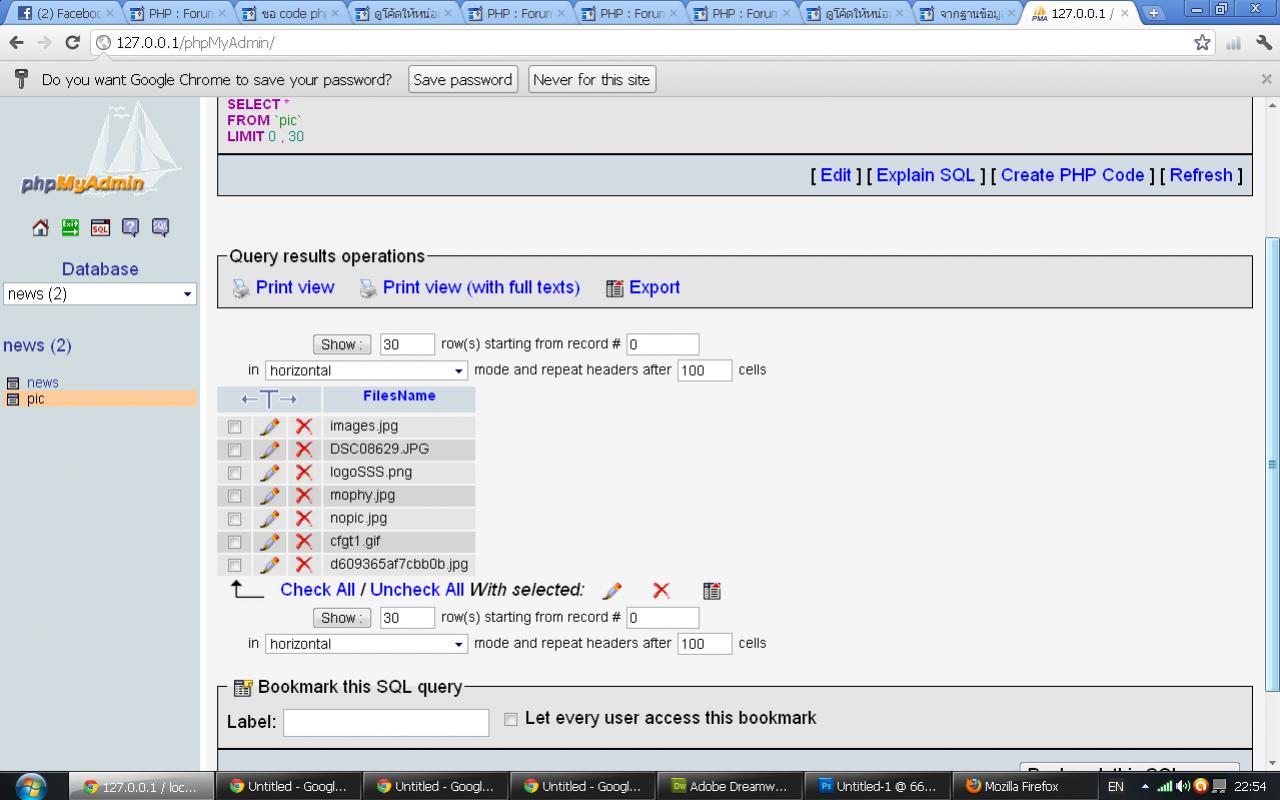
Task: Click the Chrome bookmark star icon
Action: click(1202, 42)
